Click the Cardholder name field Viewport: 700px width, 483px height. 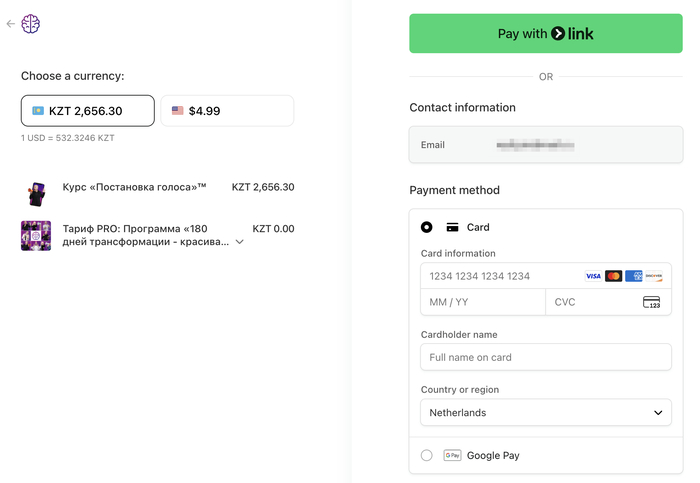pyautogui.click(x=546, y=357)
